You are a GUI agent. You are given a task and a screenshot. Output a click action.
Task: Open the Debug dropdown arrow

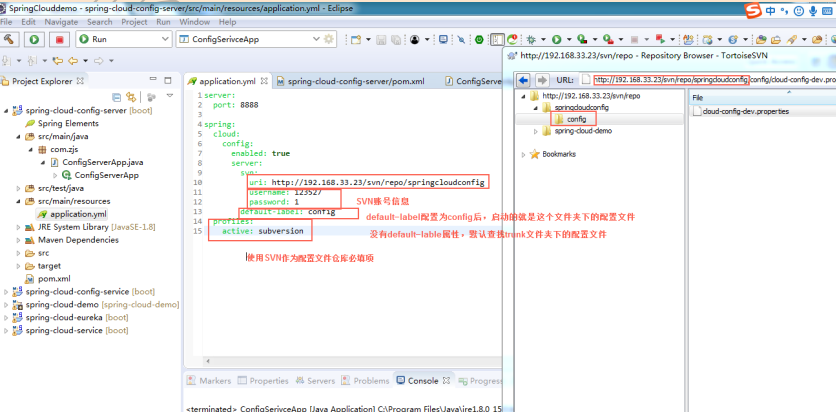coord(543,39)
